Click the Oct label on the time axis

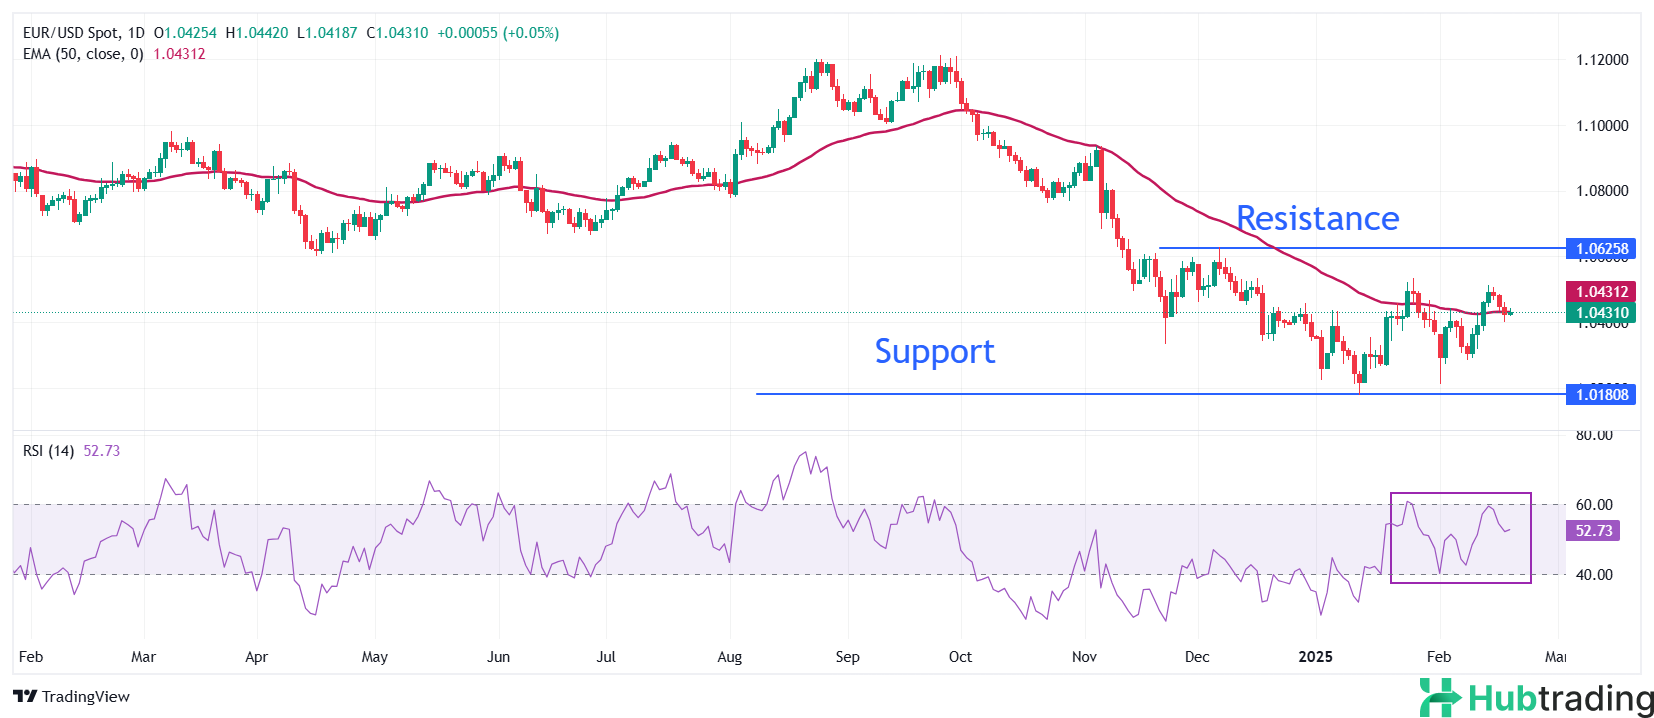tap(960, 657)
